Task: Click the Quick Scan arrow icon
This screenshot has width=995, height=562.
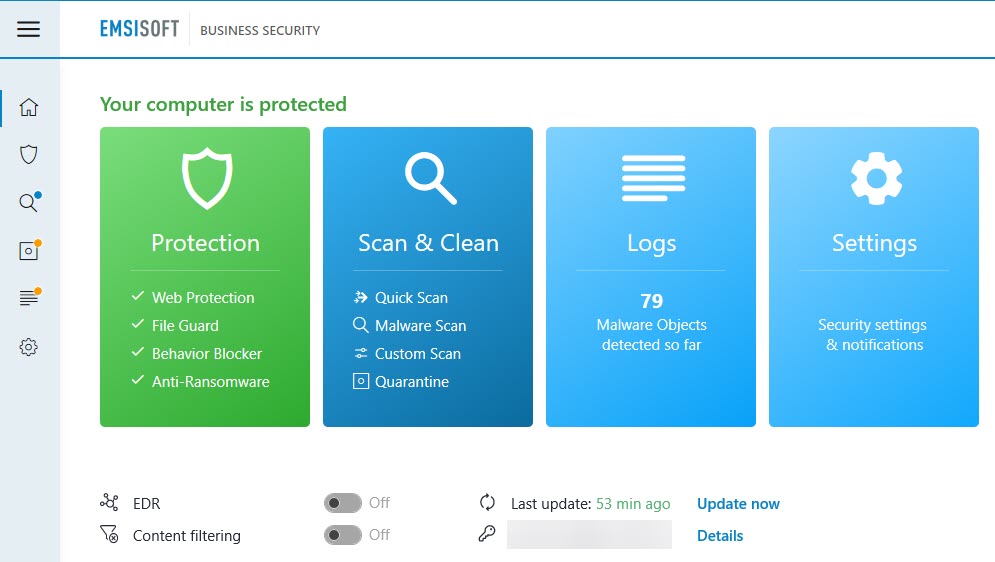Action: point(360,297)
